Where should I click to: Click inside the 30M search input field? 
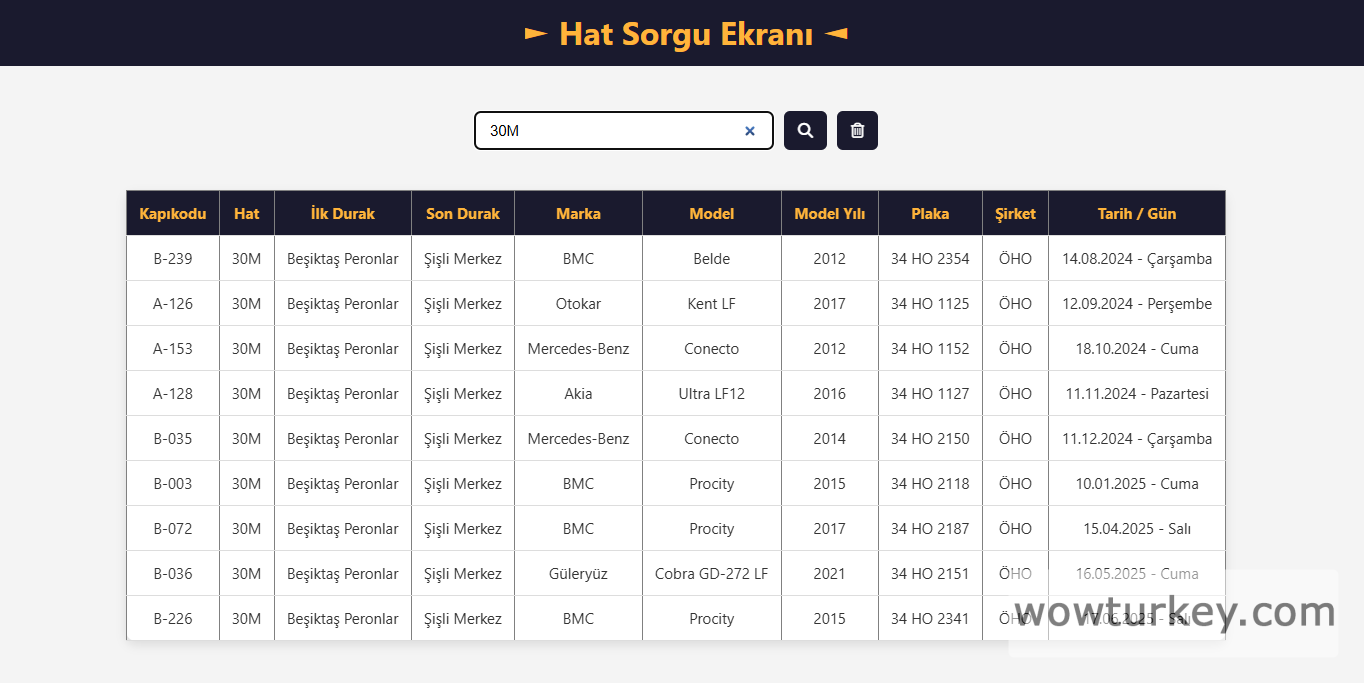[x=600, y=130]
